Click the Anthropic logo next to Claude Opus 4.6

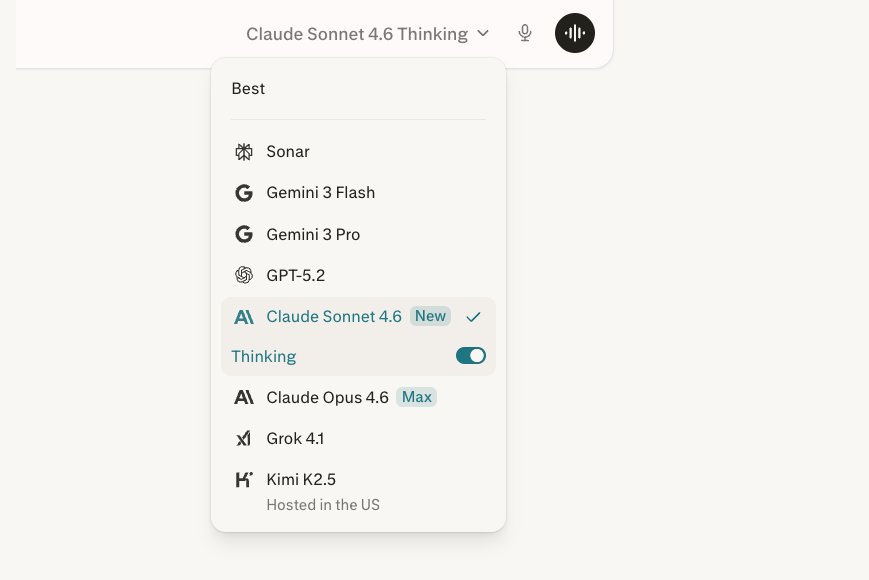coord(244,397)
